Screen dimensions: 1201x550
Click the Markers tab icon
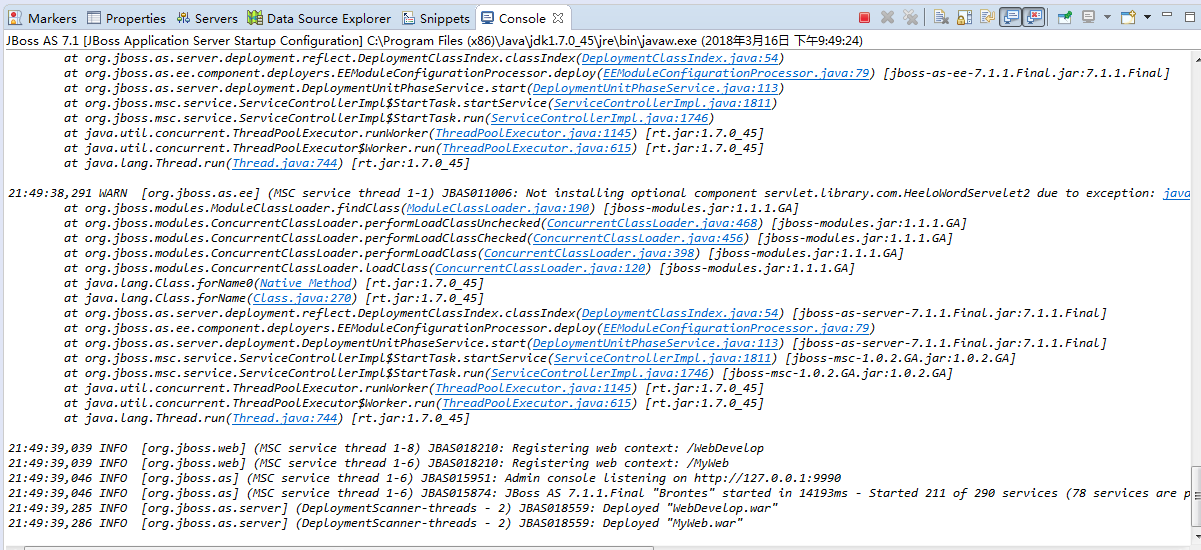pos(16,18)
